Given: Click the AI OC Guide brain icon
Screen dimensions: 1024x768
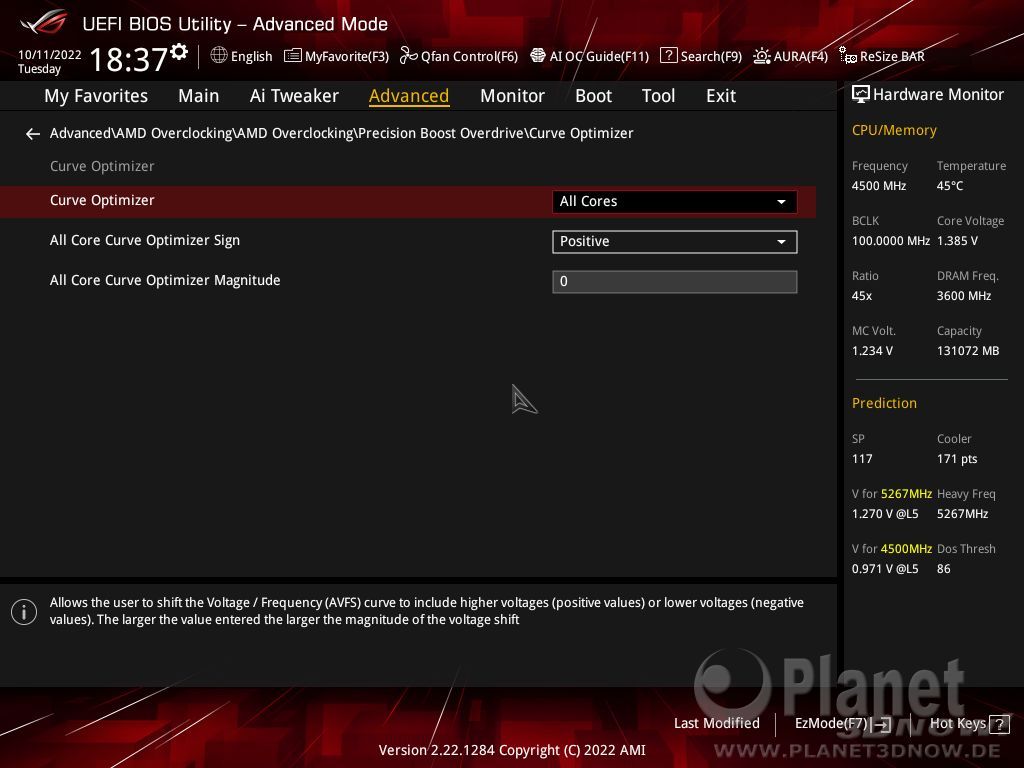Looking at the screenshot, I should 537,56.
